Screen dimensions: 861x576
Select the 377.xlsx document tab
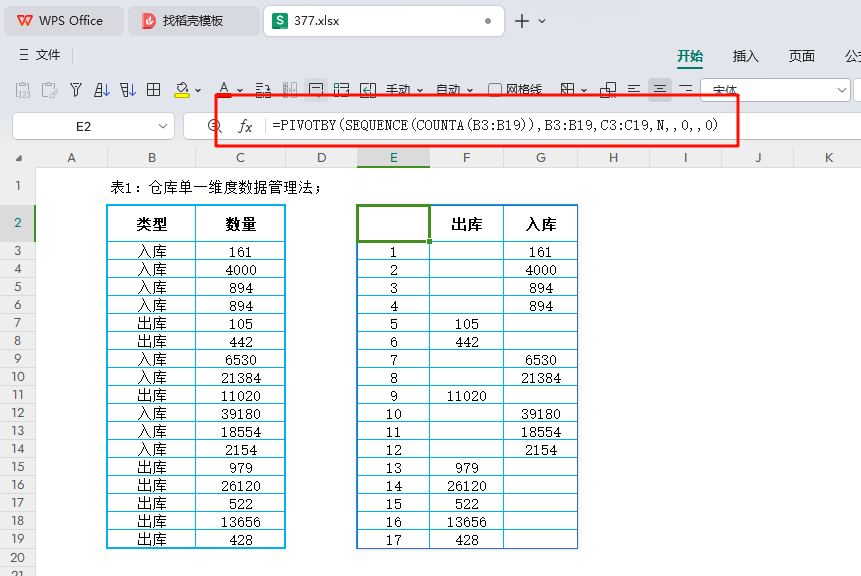click(384, 21)
